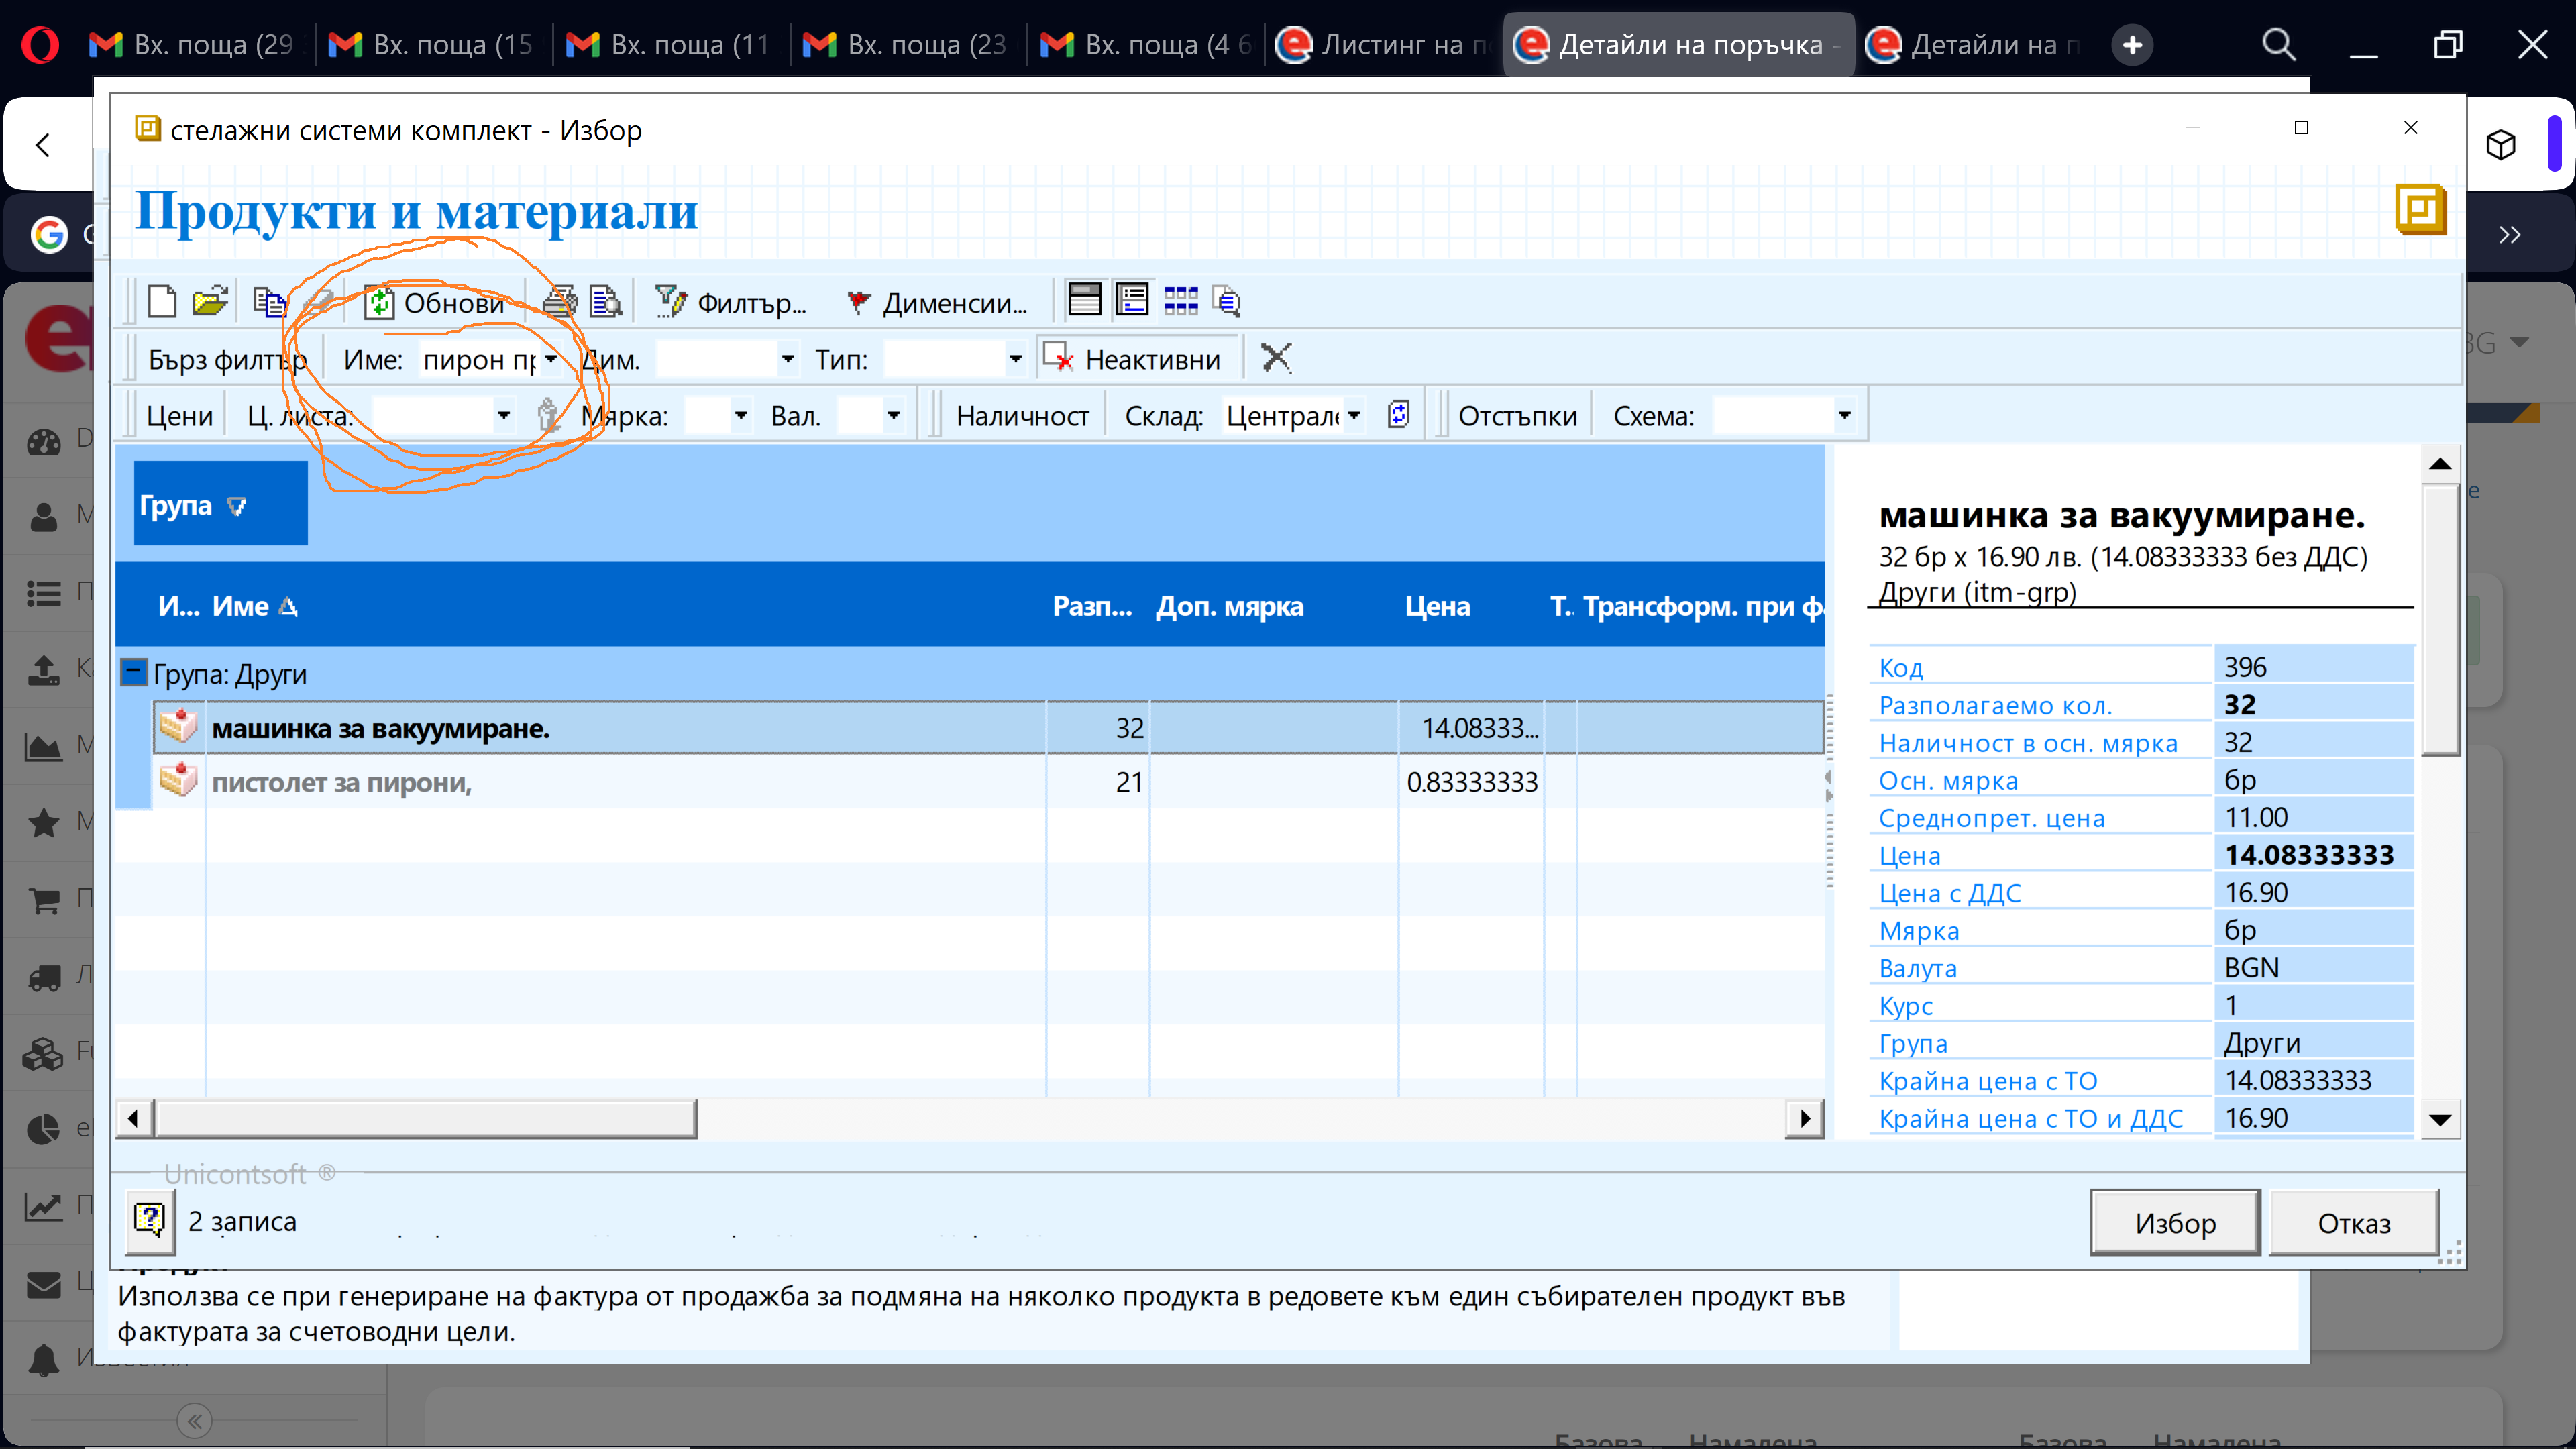Click the find-in-list magnifier toolbar icon
The width and height of the screenshot is (2576, 1449).
[1227, 301]
